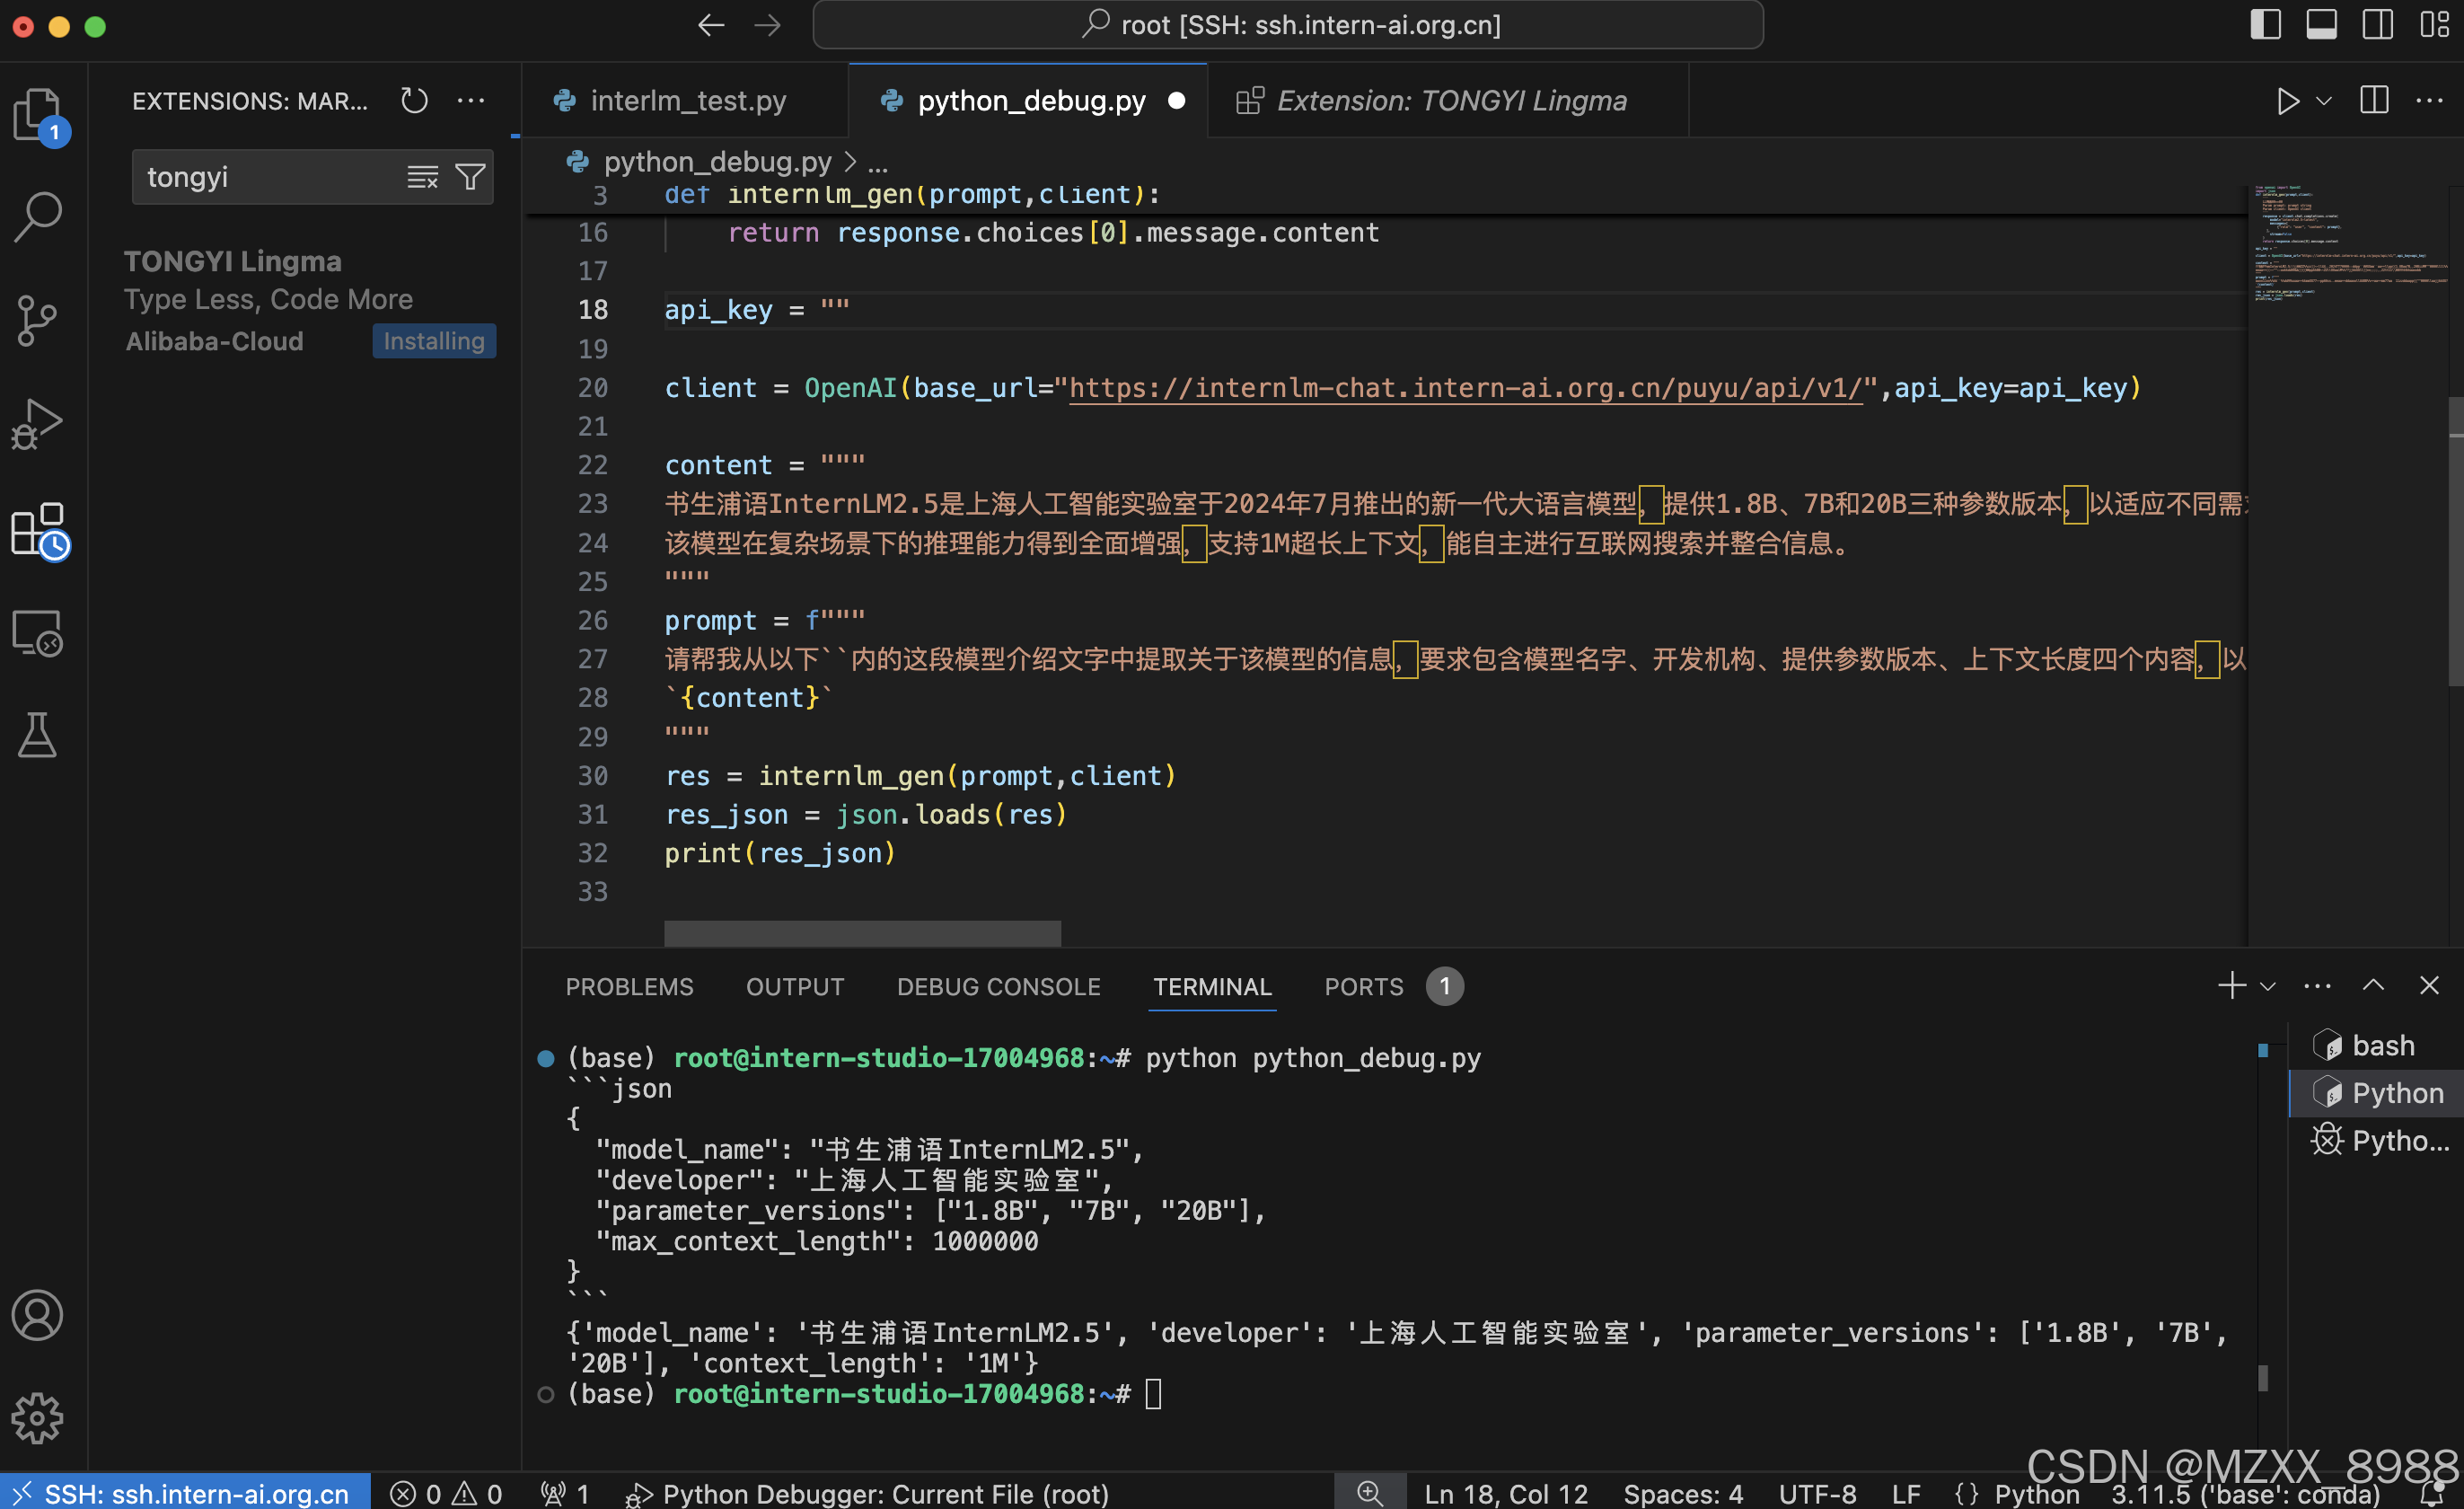This screenshot has height=1509, width=2464.
Task: Click the Installing button for TONGYI Lingma
Action: tap(433, 341)
